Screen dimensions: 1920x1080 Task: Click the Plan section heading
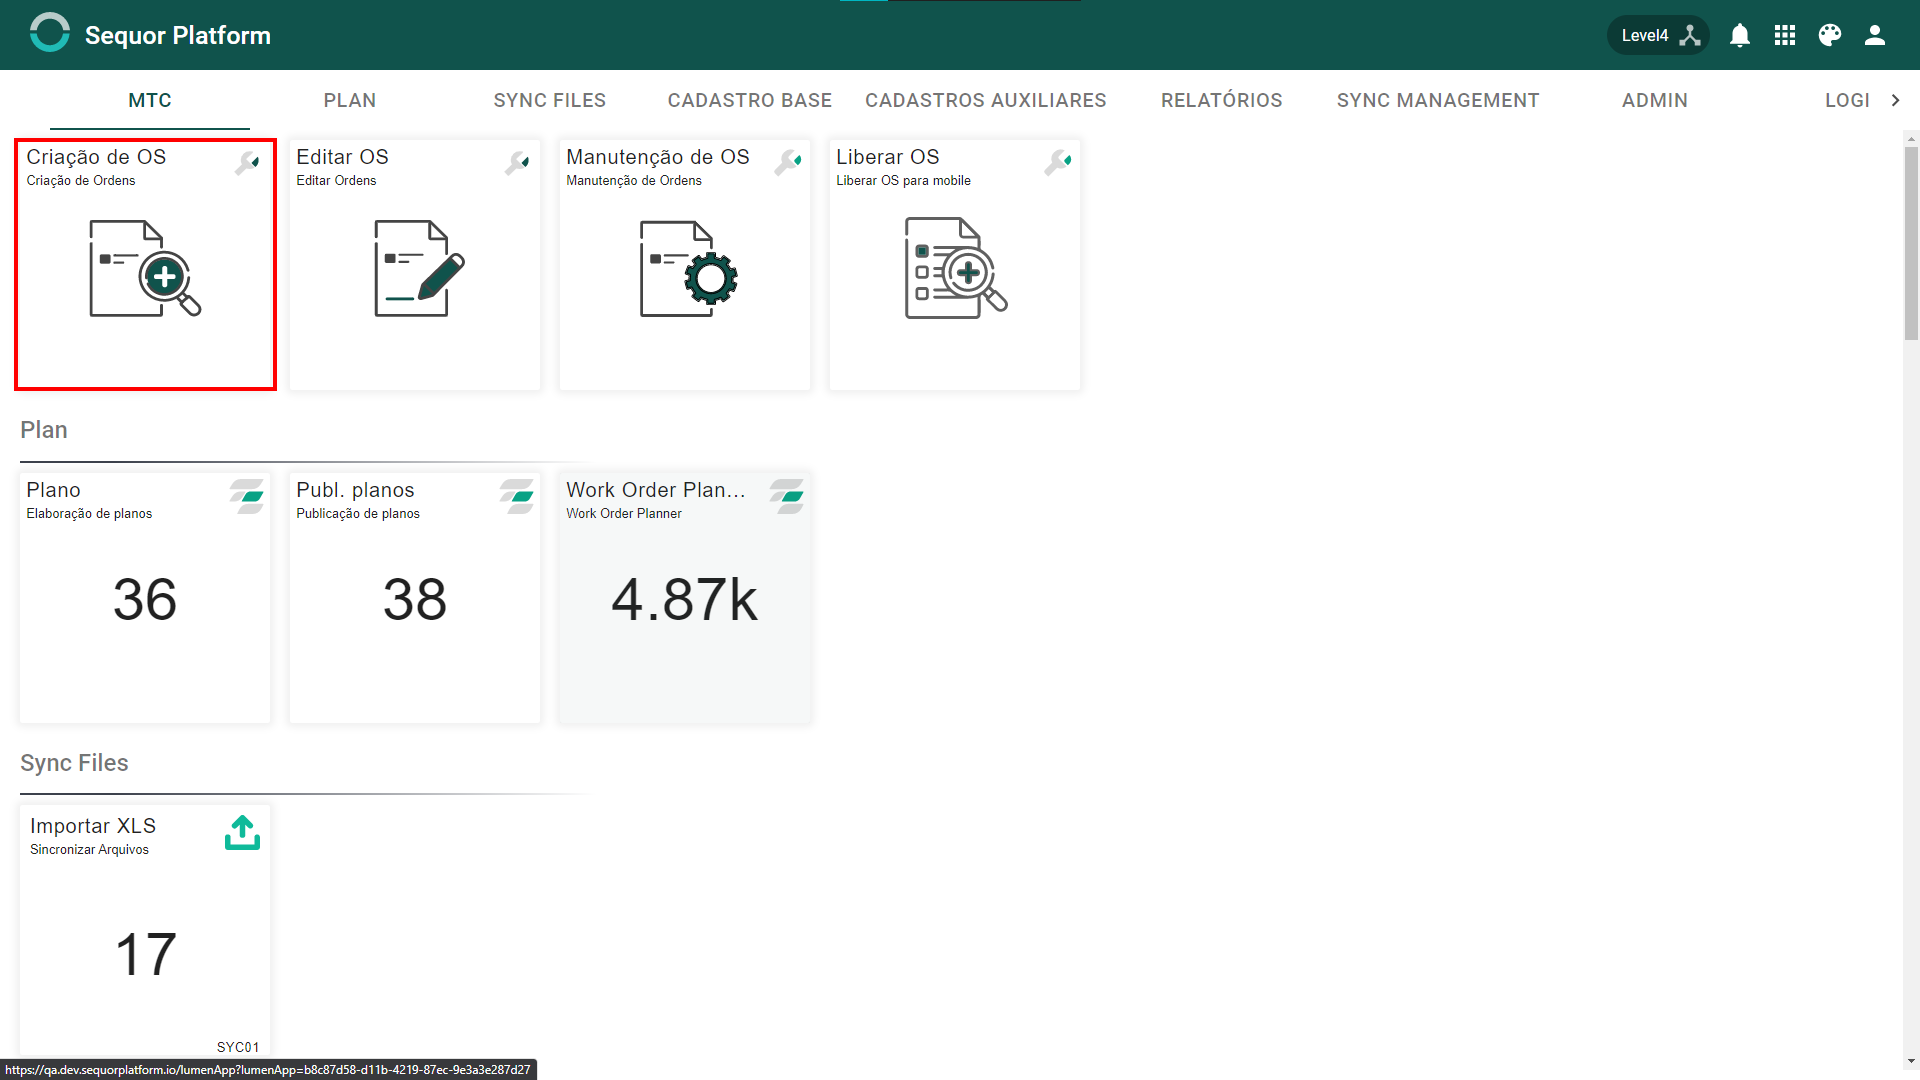click(44, 430)
